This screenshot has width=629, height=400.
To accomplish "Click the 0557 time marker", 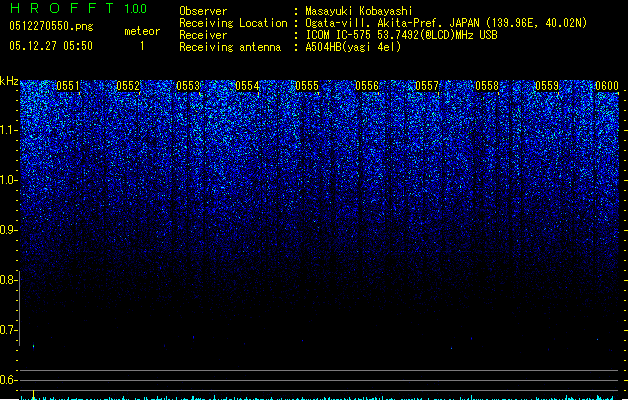I will click(427, 85).
